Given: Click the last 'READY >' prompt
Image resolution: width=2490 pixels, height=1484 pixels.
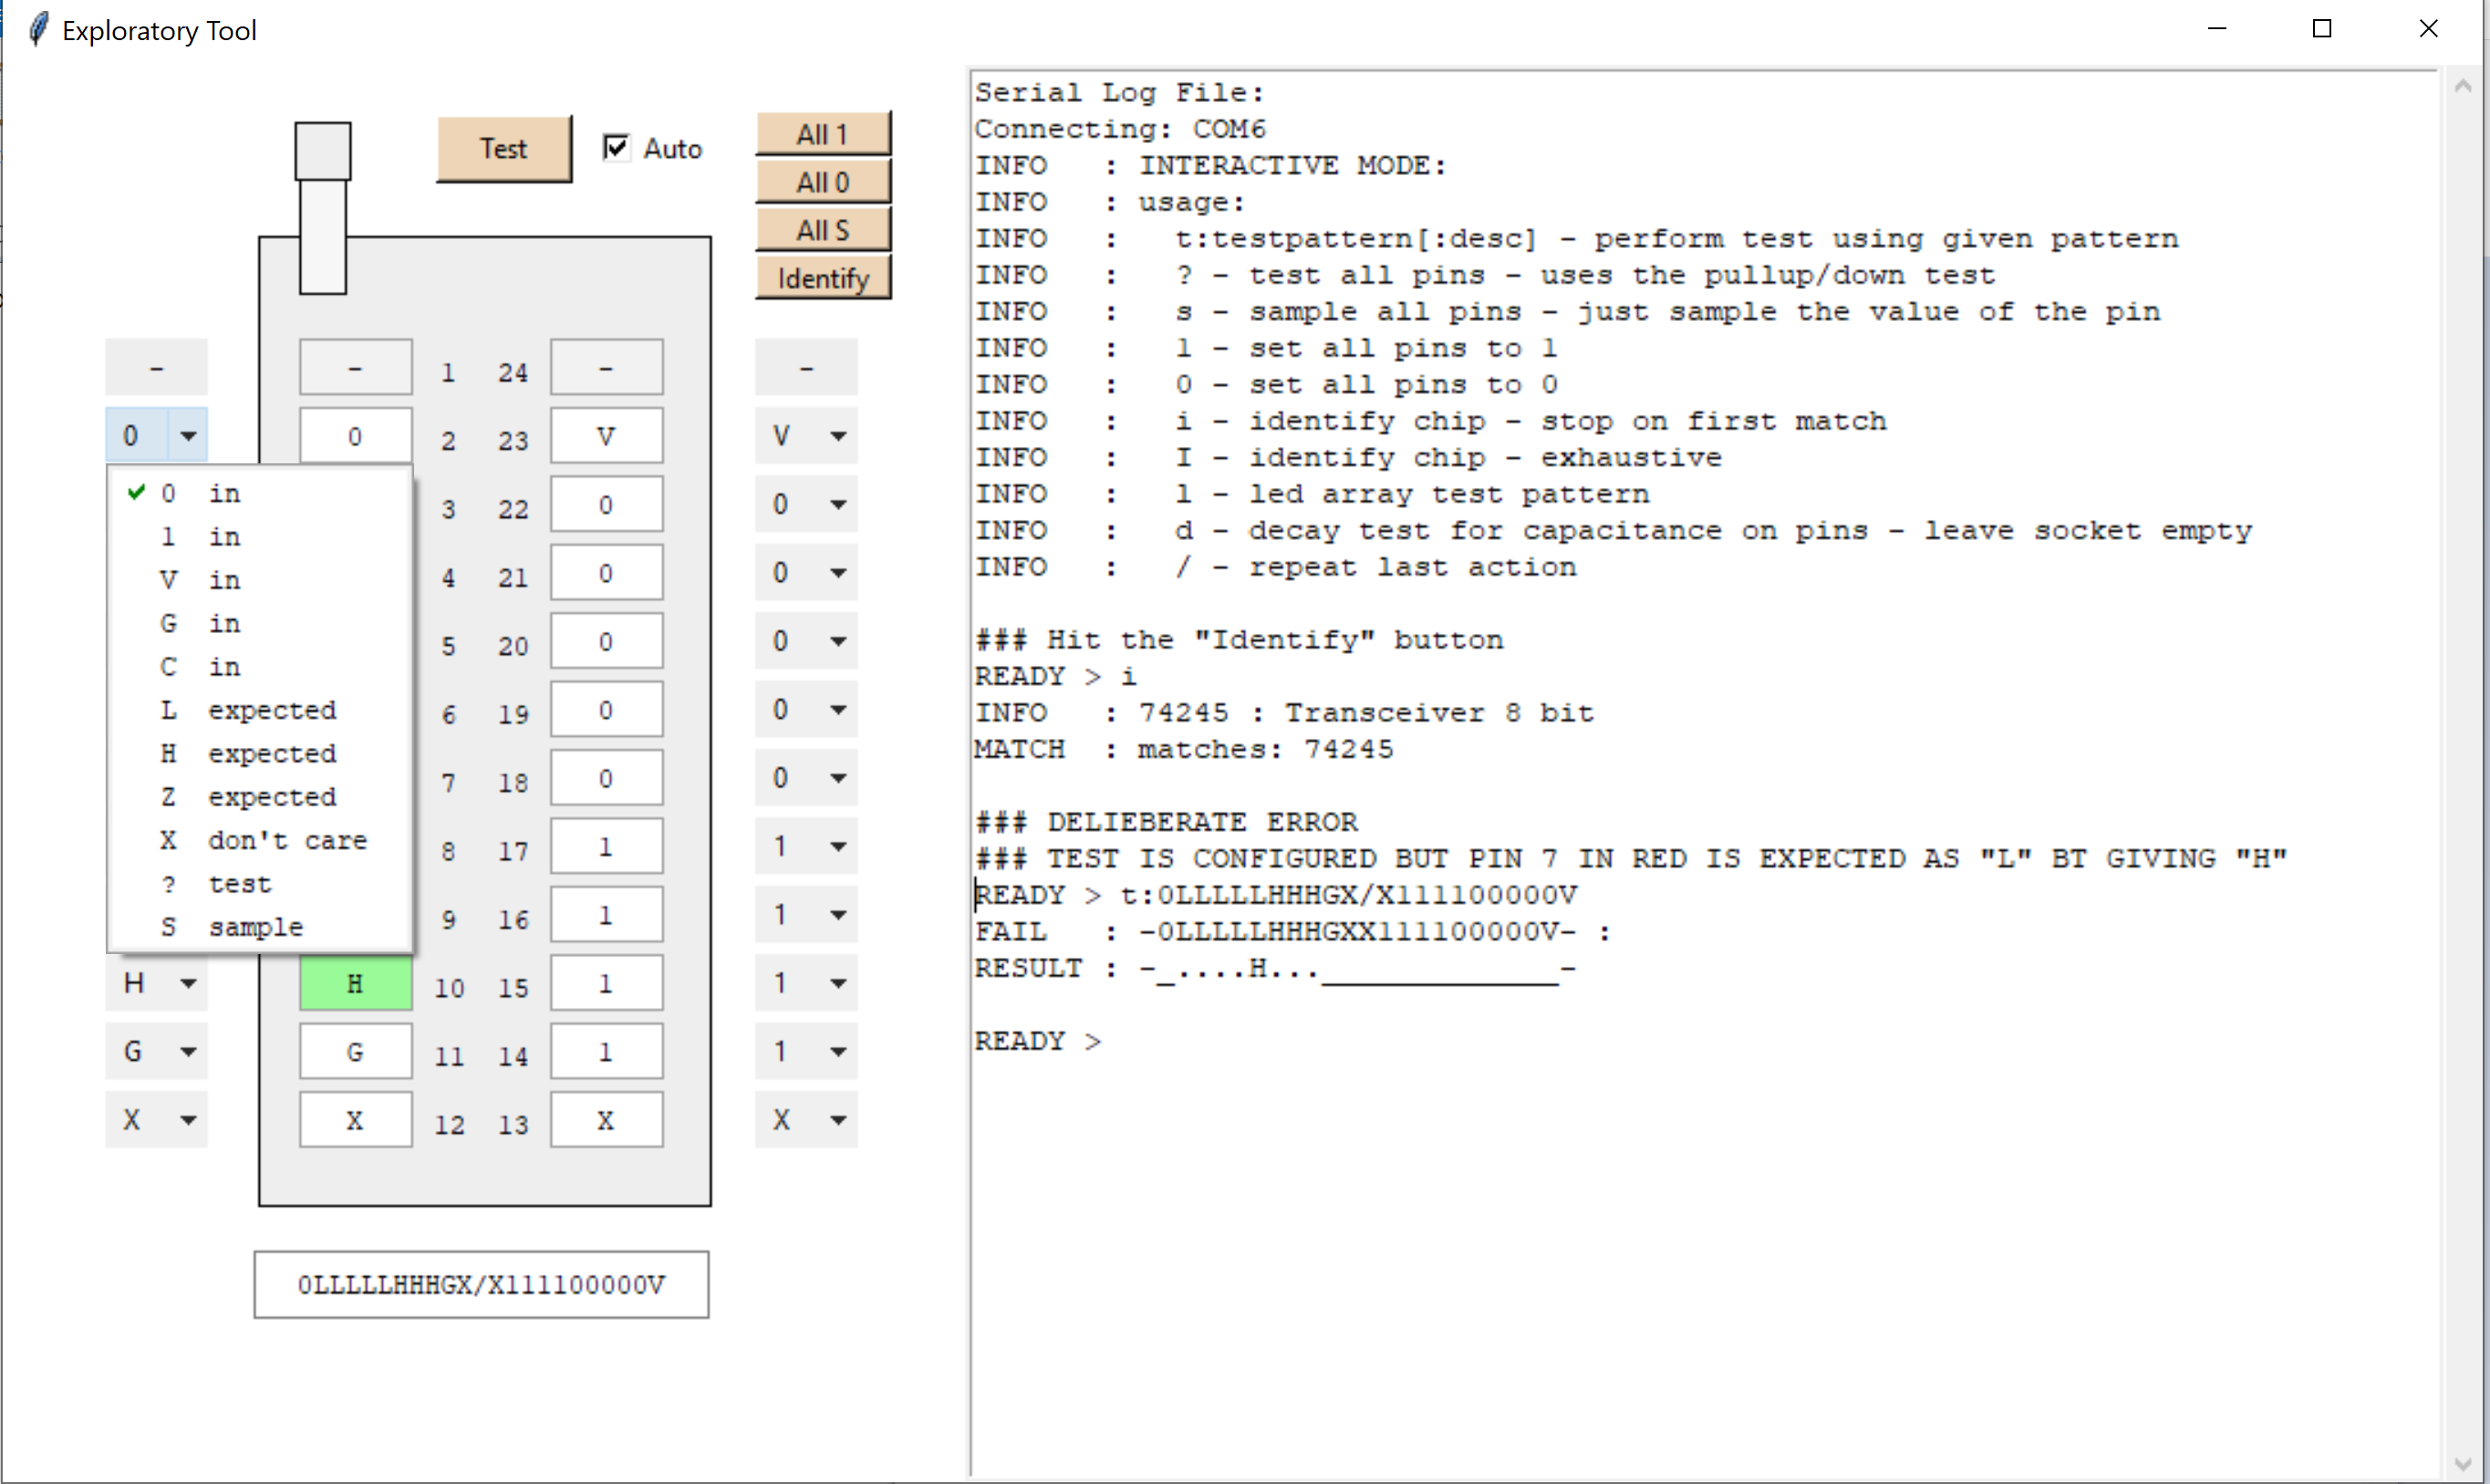Looking at the screenshot, I should click(1038, 1041).
